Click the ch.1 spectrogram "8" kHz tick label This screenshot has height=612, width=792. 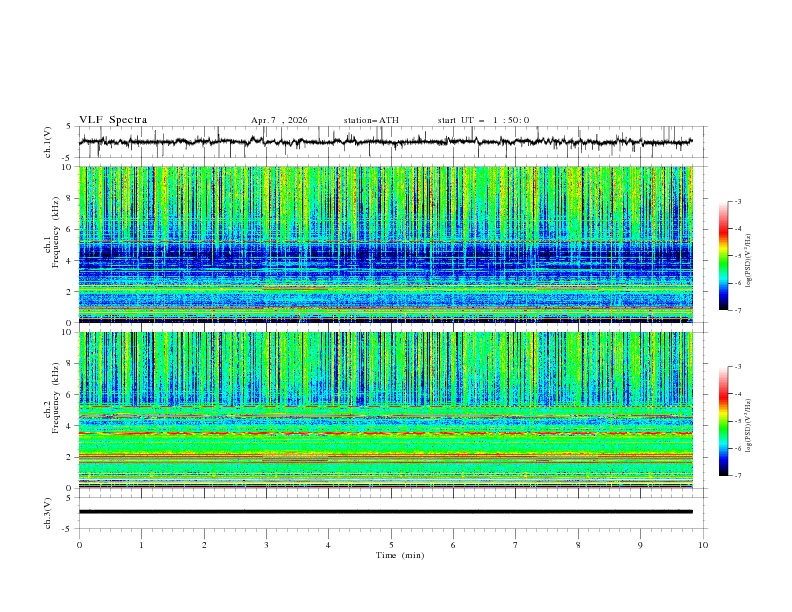(70, 198)
